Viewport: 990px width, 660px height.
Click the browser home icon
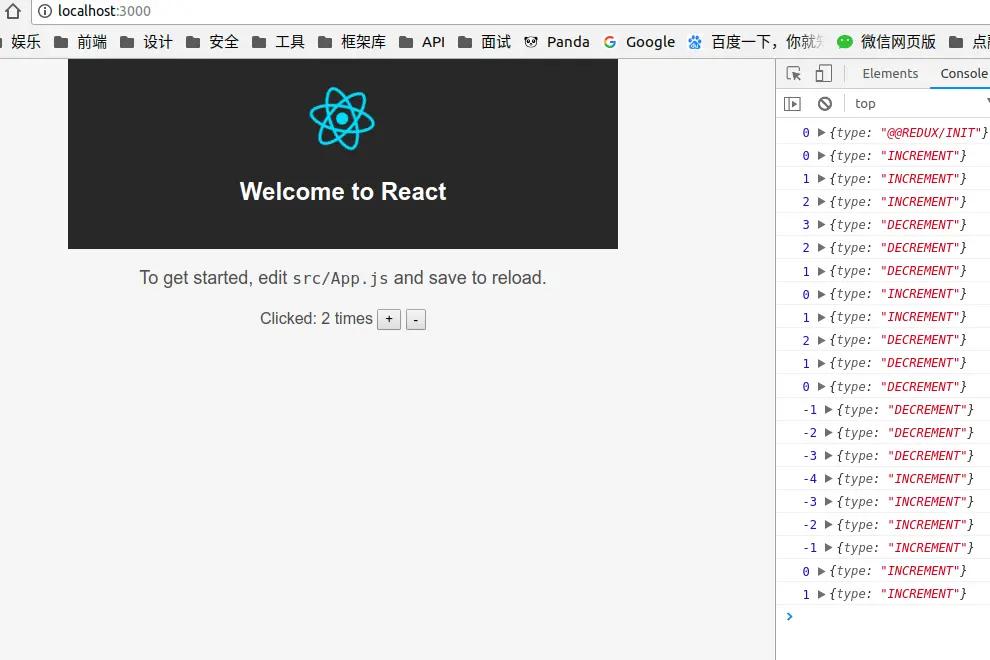coord(12,11)
